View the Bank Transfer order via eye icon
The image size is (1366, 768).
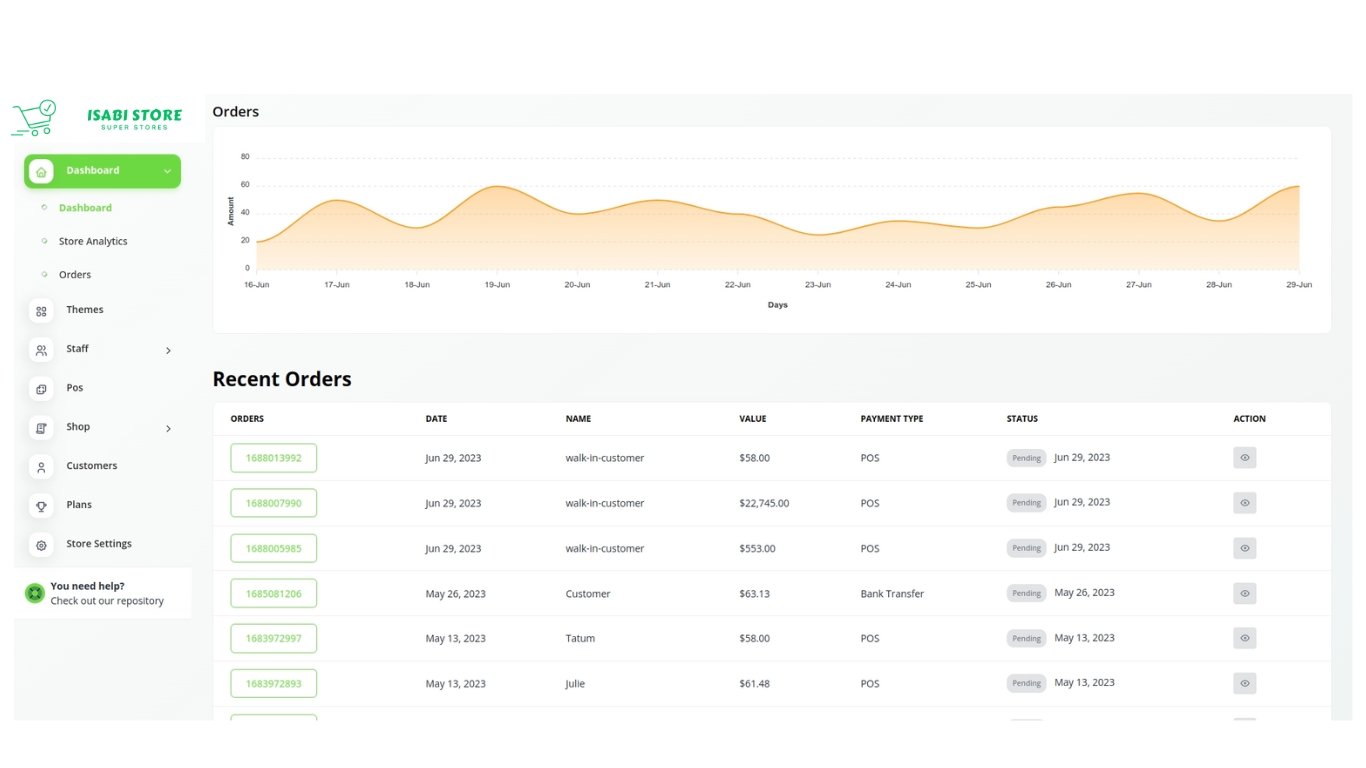pyautogui.click(x=1244, y=593)
